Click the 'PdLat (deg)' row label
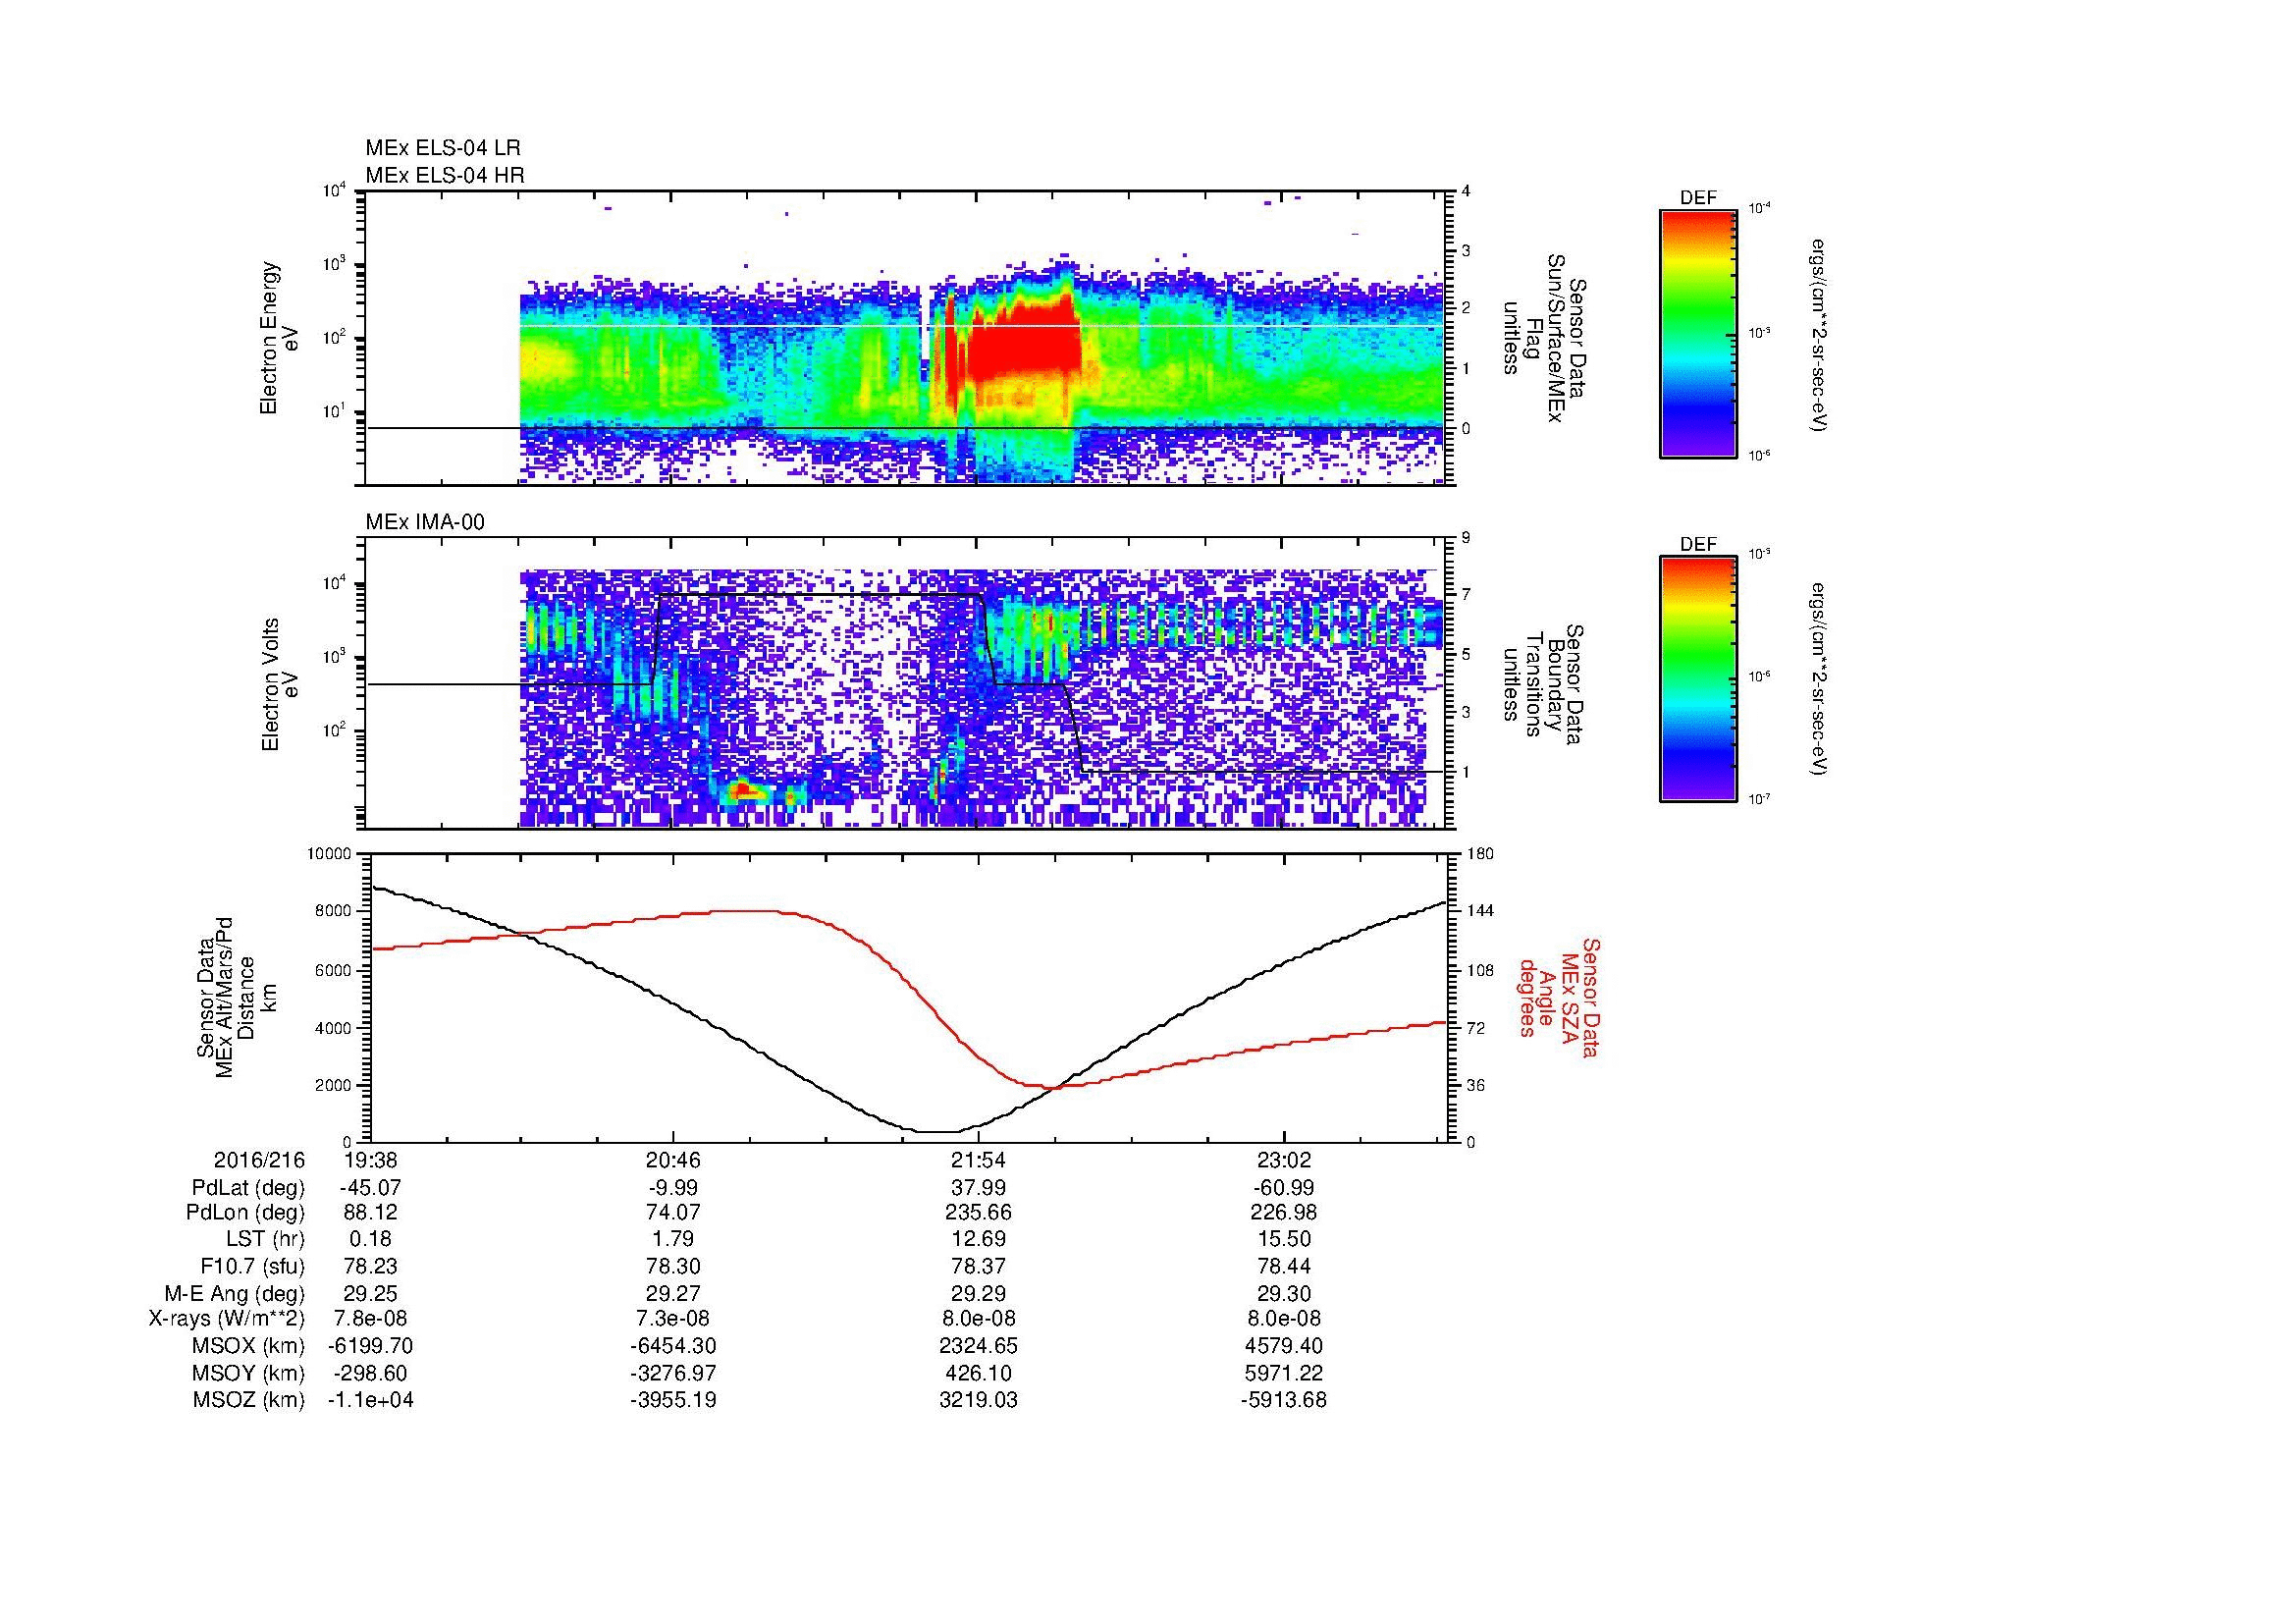The height and width of the screenshot is (1623, 2296). (248, 1188)
